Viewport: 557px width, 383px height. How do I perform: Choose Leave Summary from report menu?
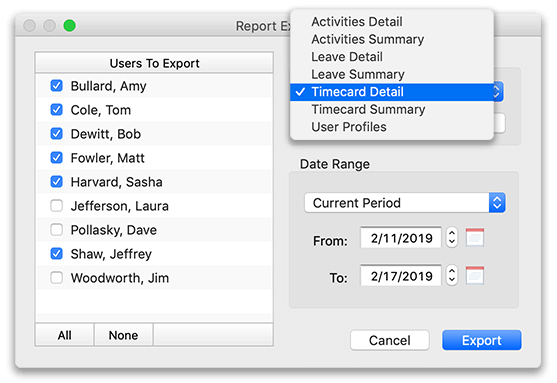[392, 74]
